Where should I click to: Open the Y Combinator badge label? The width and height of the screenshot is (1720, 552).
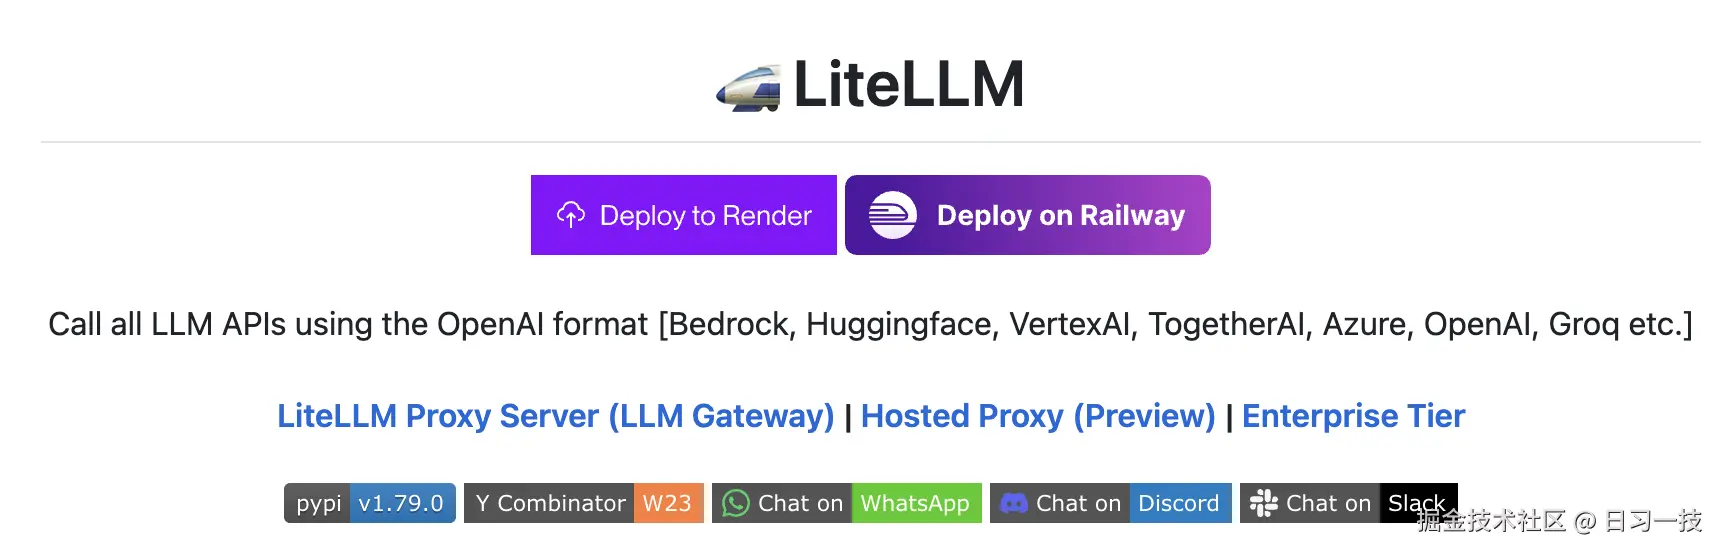[550, 503]
